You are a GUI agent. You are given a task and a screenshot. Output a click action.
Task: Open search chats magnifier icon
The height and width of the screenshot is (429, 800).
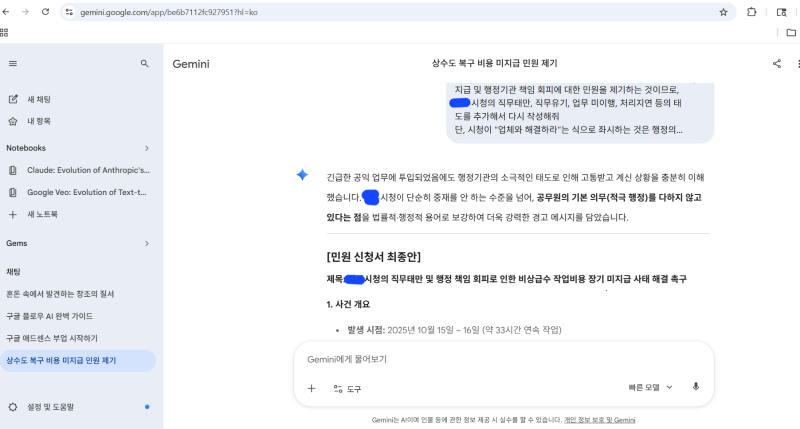click(144, 63)
